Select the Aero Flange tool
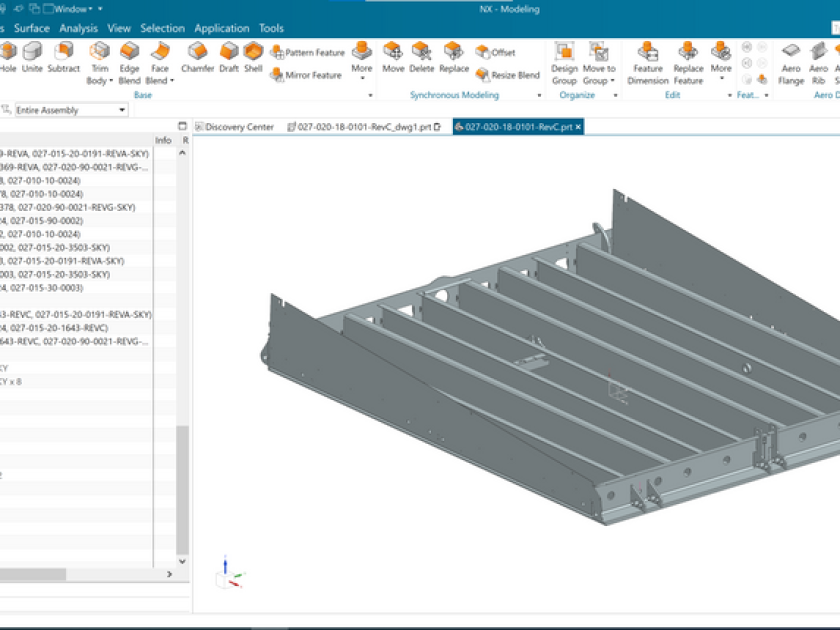 pos(791,63)
